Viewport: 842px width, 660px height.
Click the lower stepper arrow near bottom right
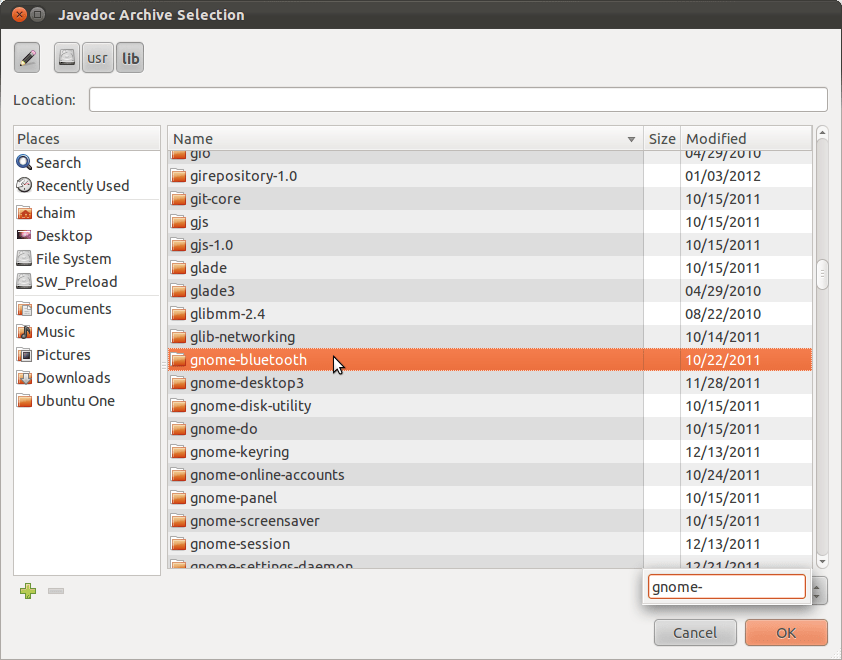click(x=816, y=596)
